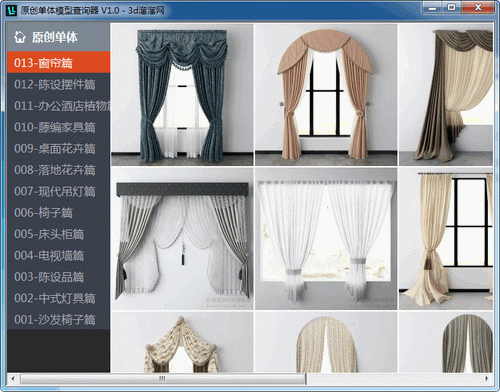The width and height of the screenshot is (500, 392).
Task: Click the app logo in title bar
Action: click(12, 10)
